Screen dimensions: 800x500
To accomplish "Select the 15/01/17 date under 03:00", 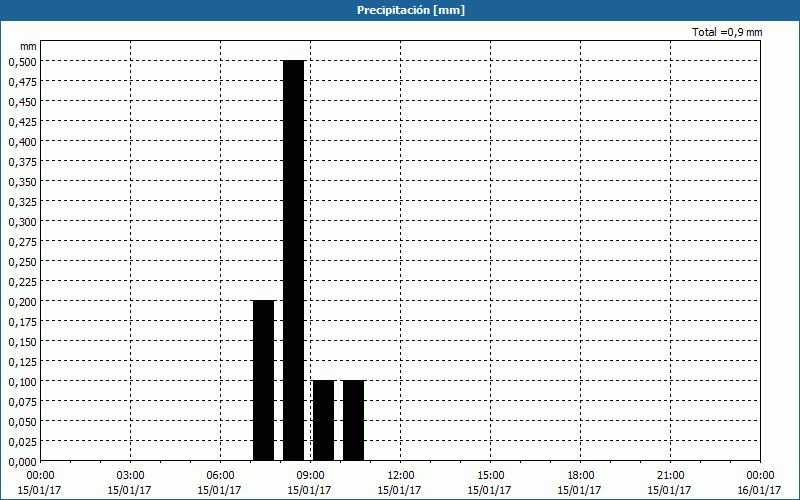I will 130,490.
